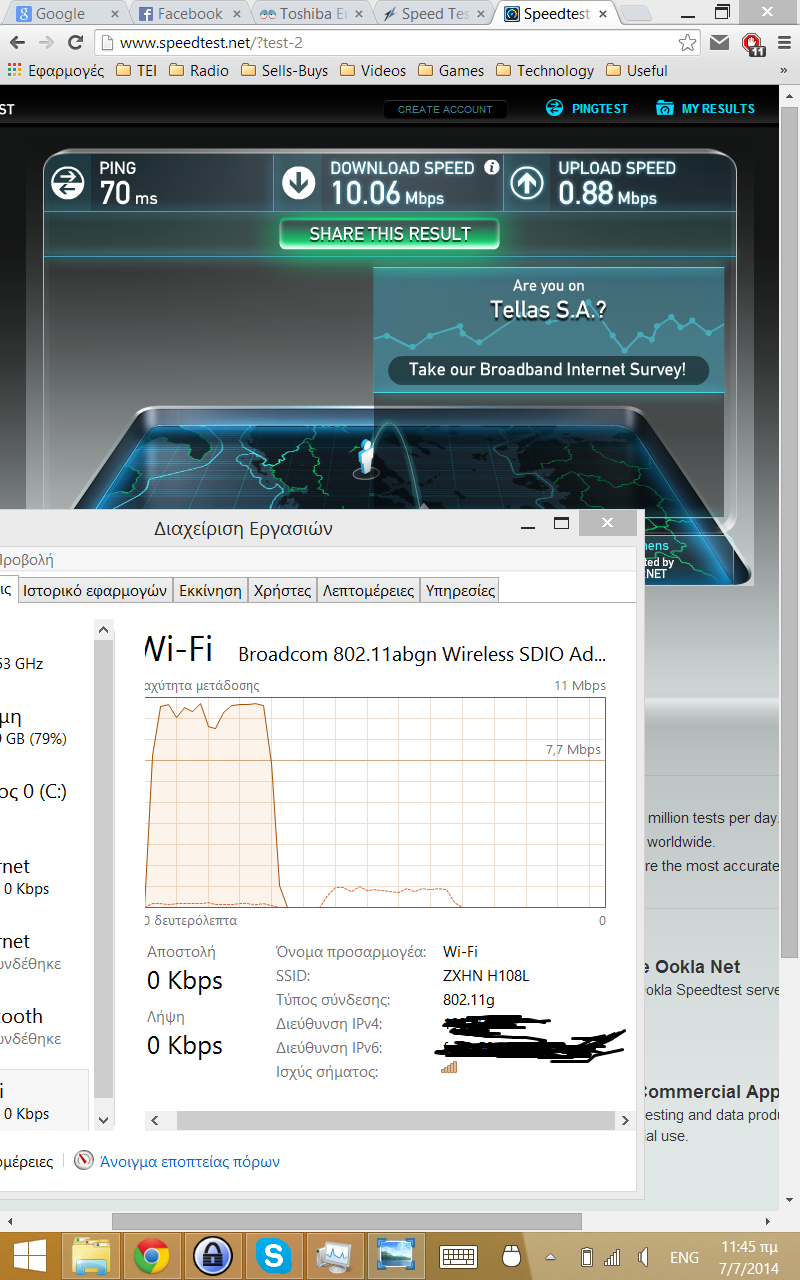800x1280 pixels.
Task: Reload the Speedtest page
Action: click(75, 43)
